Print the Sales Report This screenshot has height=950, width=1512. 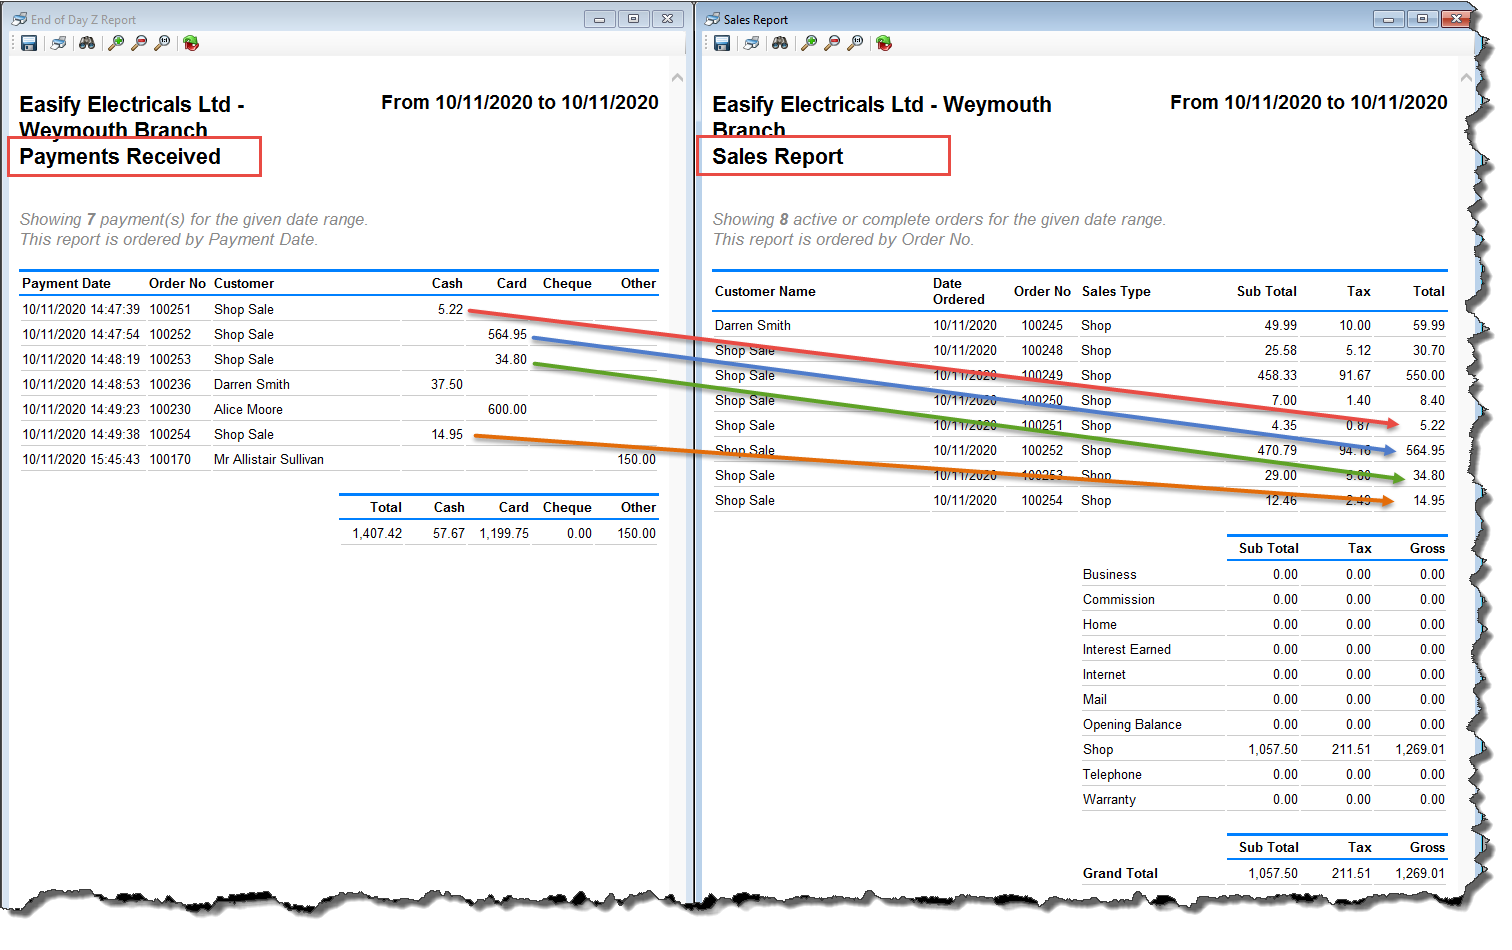point(752,43)
